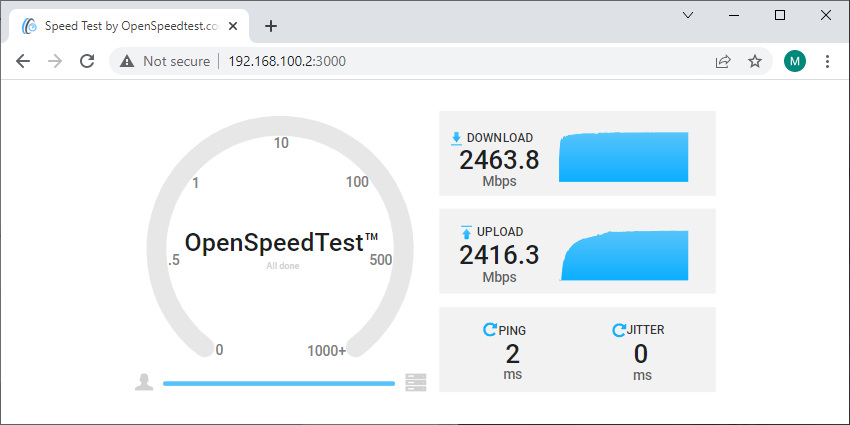Screen dimensions: 850x425
Task: Expand the tab search chevron
Action: pyautogui.click(x=688, y=15)
